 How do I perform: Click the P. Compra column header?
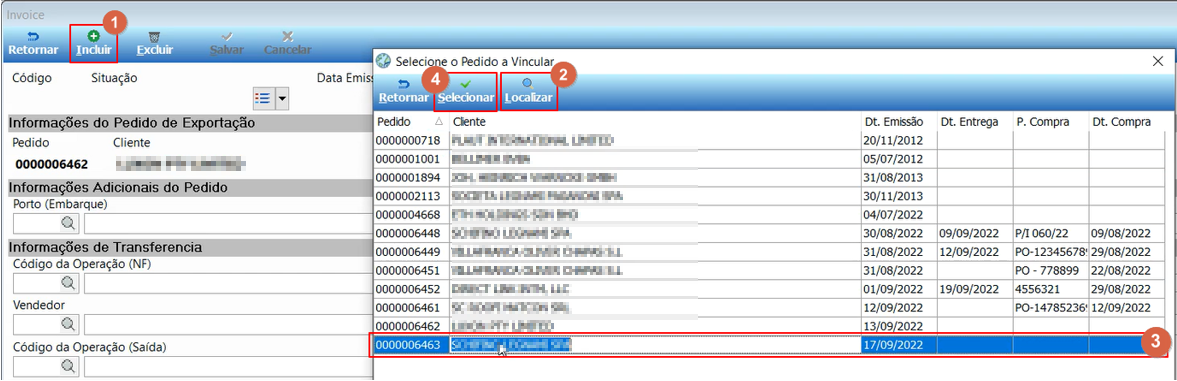tap(1050, 122)
